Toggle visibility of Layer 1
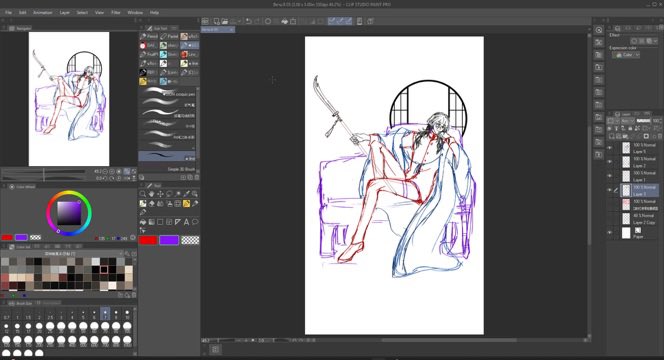The image size is (664, 360). (610, 176)
